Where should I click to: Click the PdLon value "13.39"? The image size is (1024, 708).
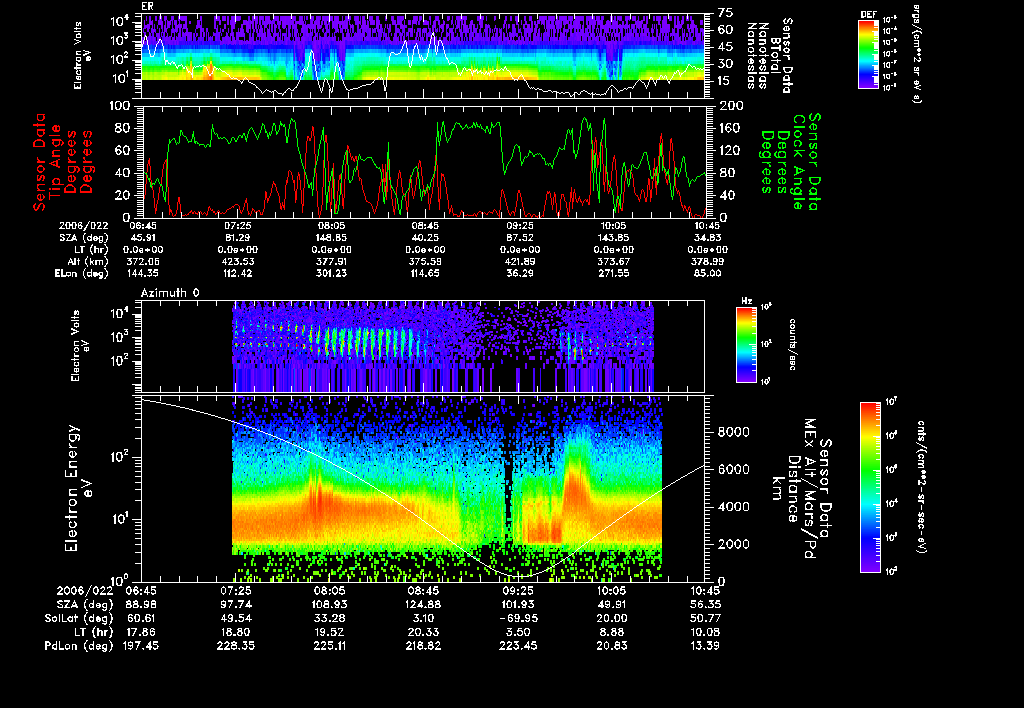(x=705, y=645)
